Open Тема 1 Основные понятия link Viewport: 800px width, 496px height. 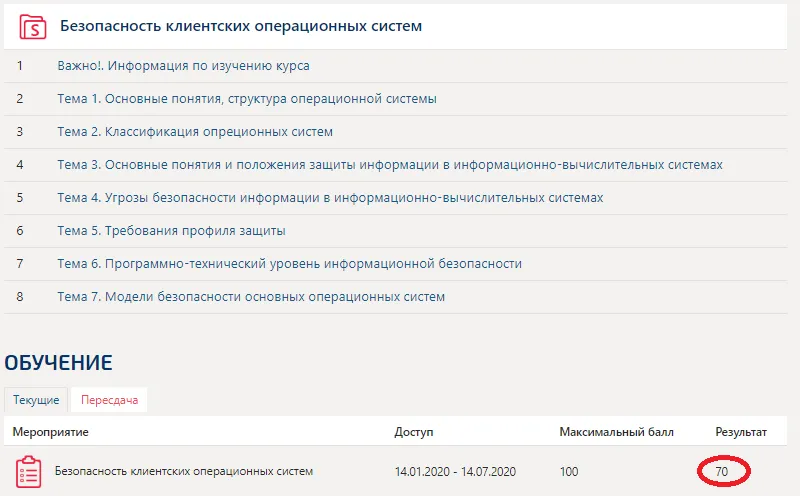(x=247, y=99)
